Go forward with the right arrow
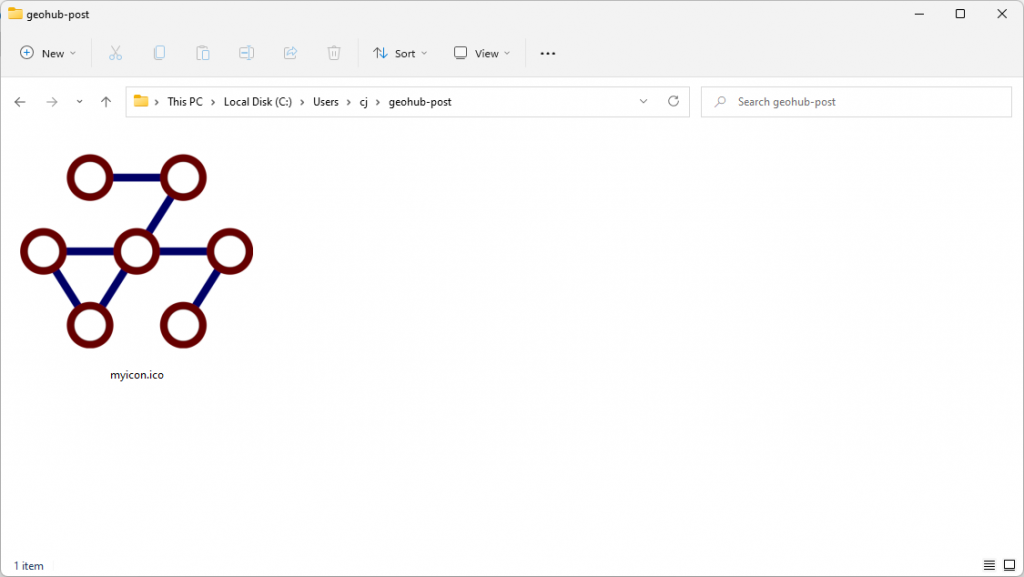 (x=52, y=102)
